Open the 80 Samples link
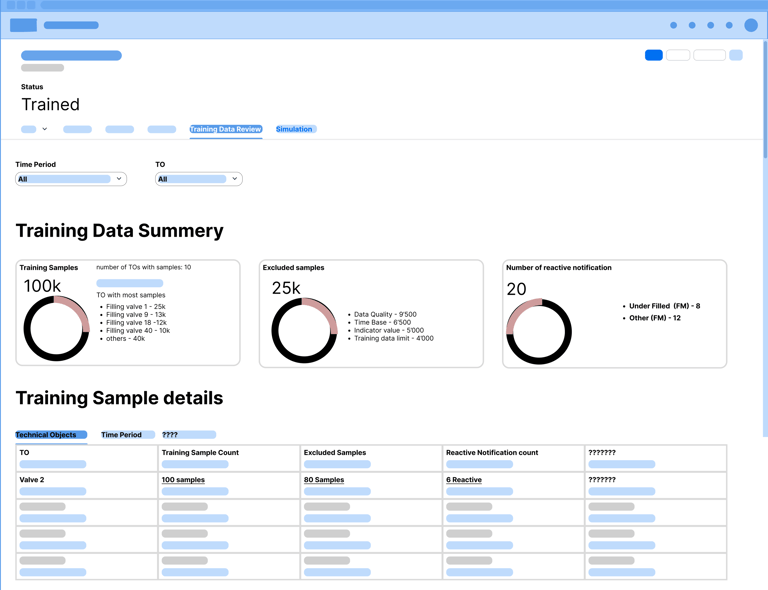This screenshot has width=768, height=590. click(x=324, y=480)
